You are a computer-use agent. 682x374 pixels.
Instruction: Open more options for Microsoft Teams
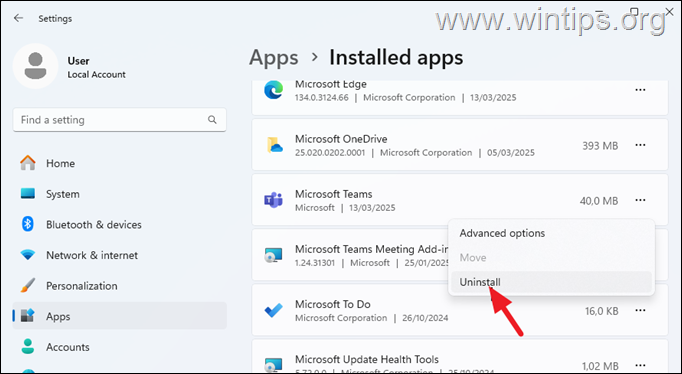pyautogui.click(x=640, y=200)
